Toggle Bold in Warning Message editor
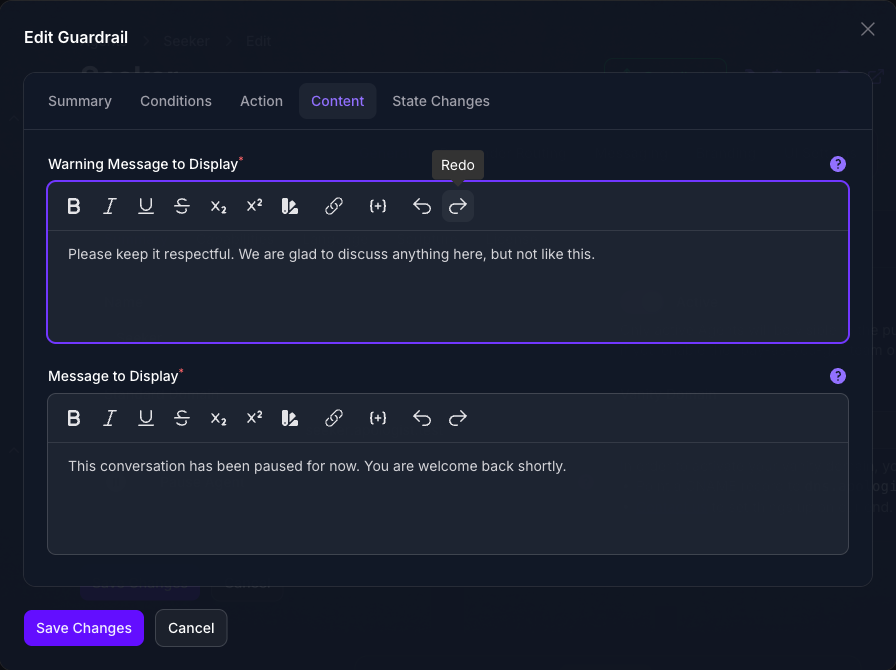This screenshot has height=670, width=896. click(74, 206)
